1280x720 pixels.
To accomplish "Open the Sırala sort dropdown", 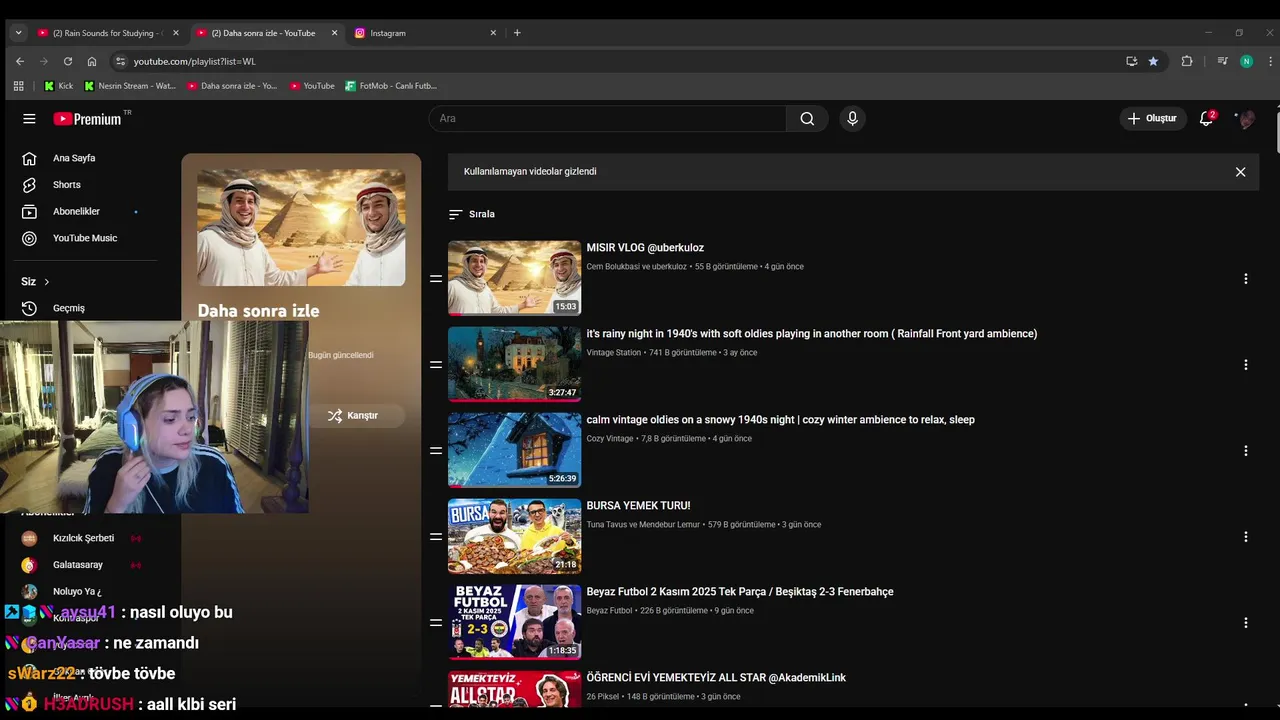I will (x=472, y=214).
